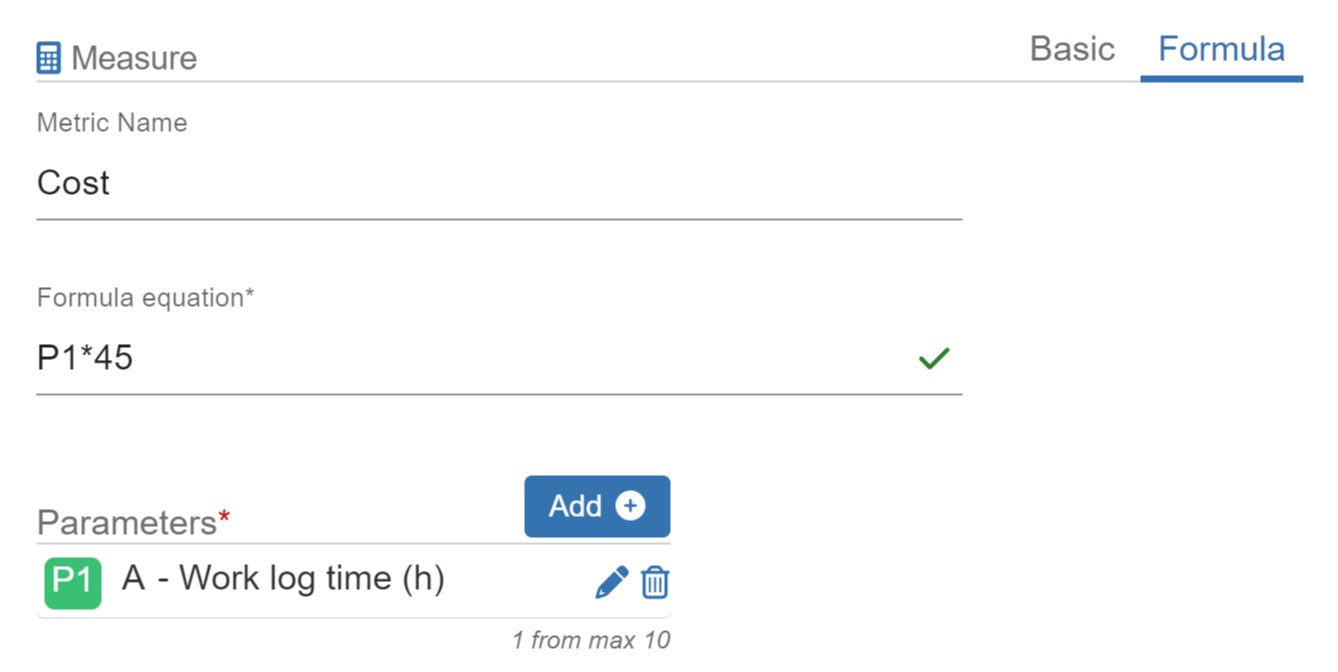Click the red asterisk next to Parameters

coord(224,516)
